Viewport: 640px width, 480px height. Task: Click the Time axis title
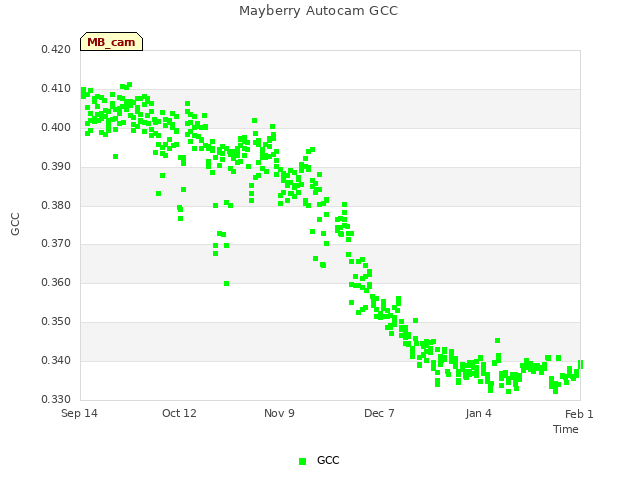pos(566,429)
